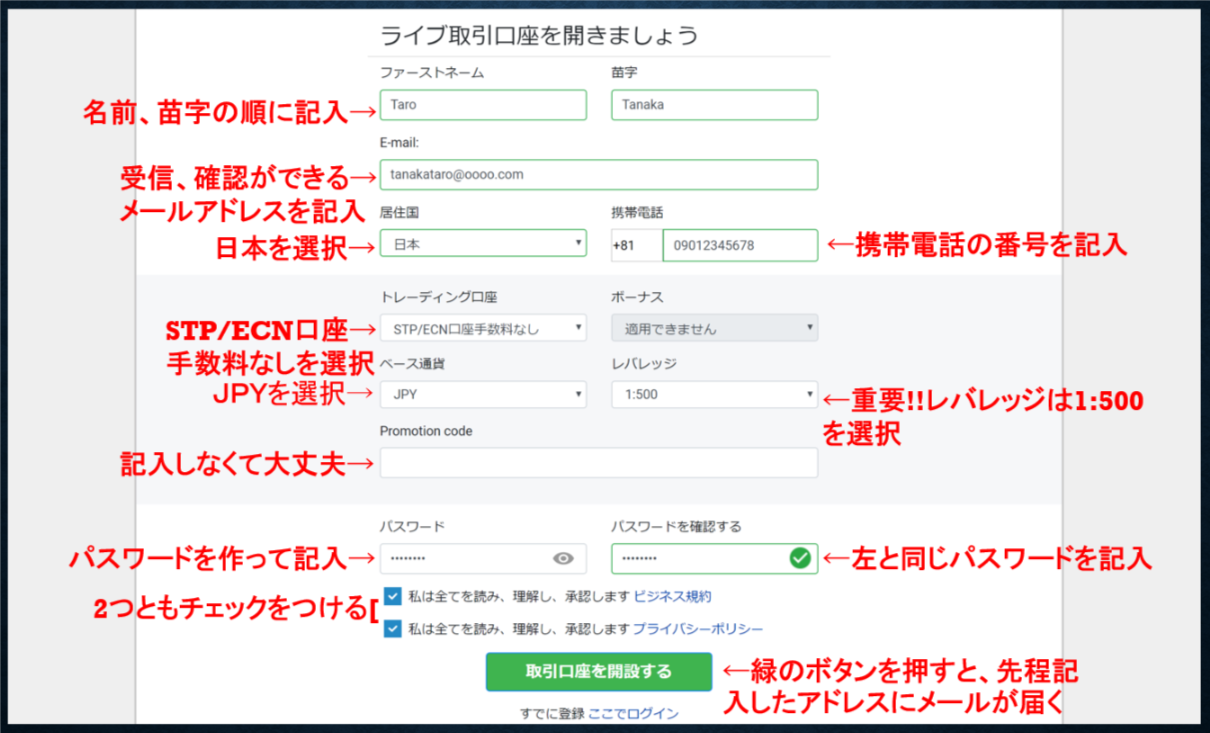
Task: Click the 携帯電話 phone number field
Action: [x=740, y=244]
